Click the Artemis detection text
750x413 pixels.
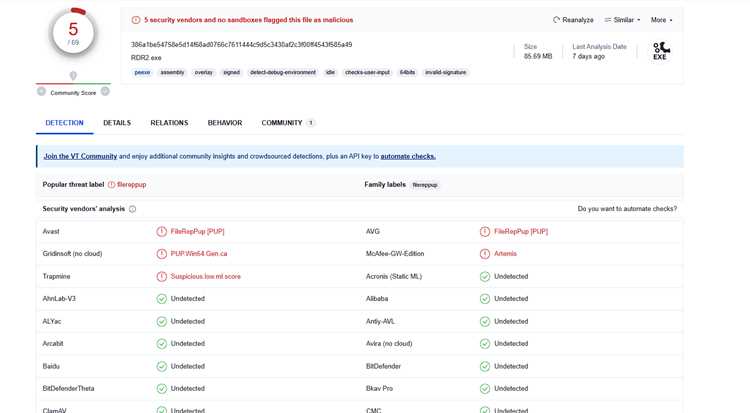(x=506, y=254)
